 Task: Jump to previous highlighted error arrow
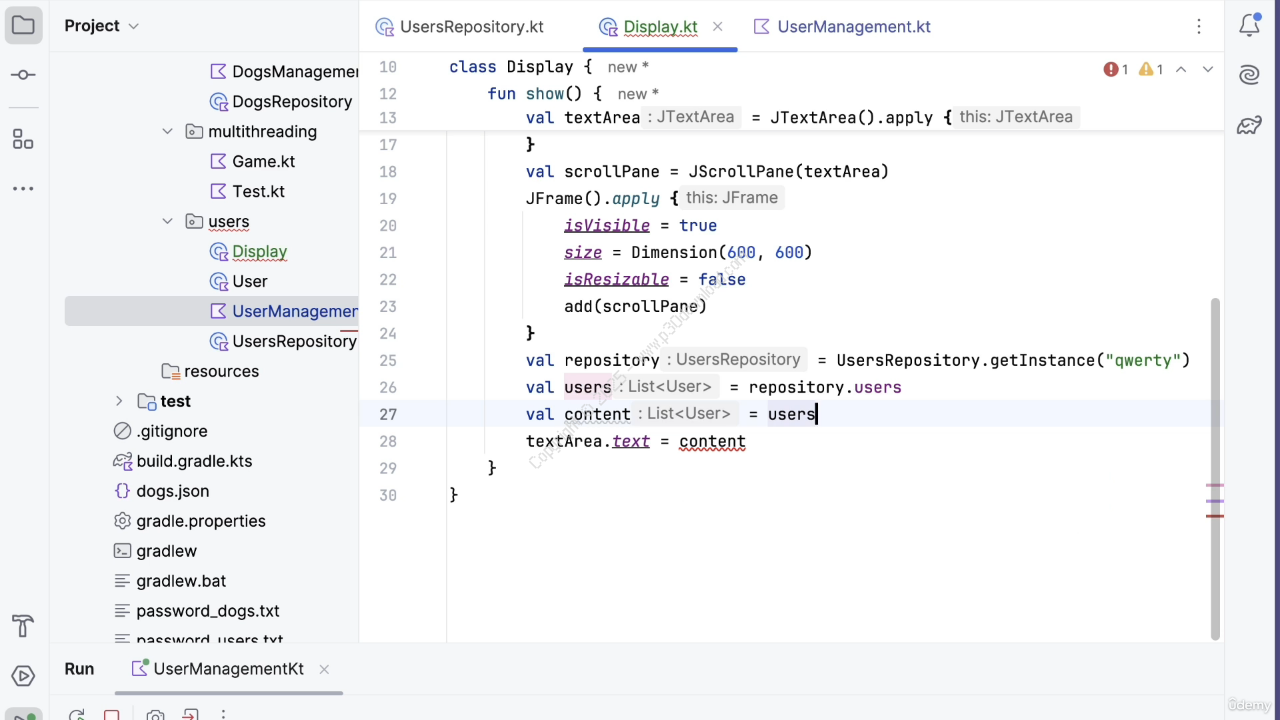pyautogui.click(x=1181, y=70)
